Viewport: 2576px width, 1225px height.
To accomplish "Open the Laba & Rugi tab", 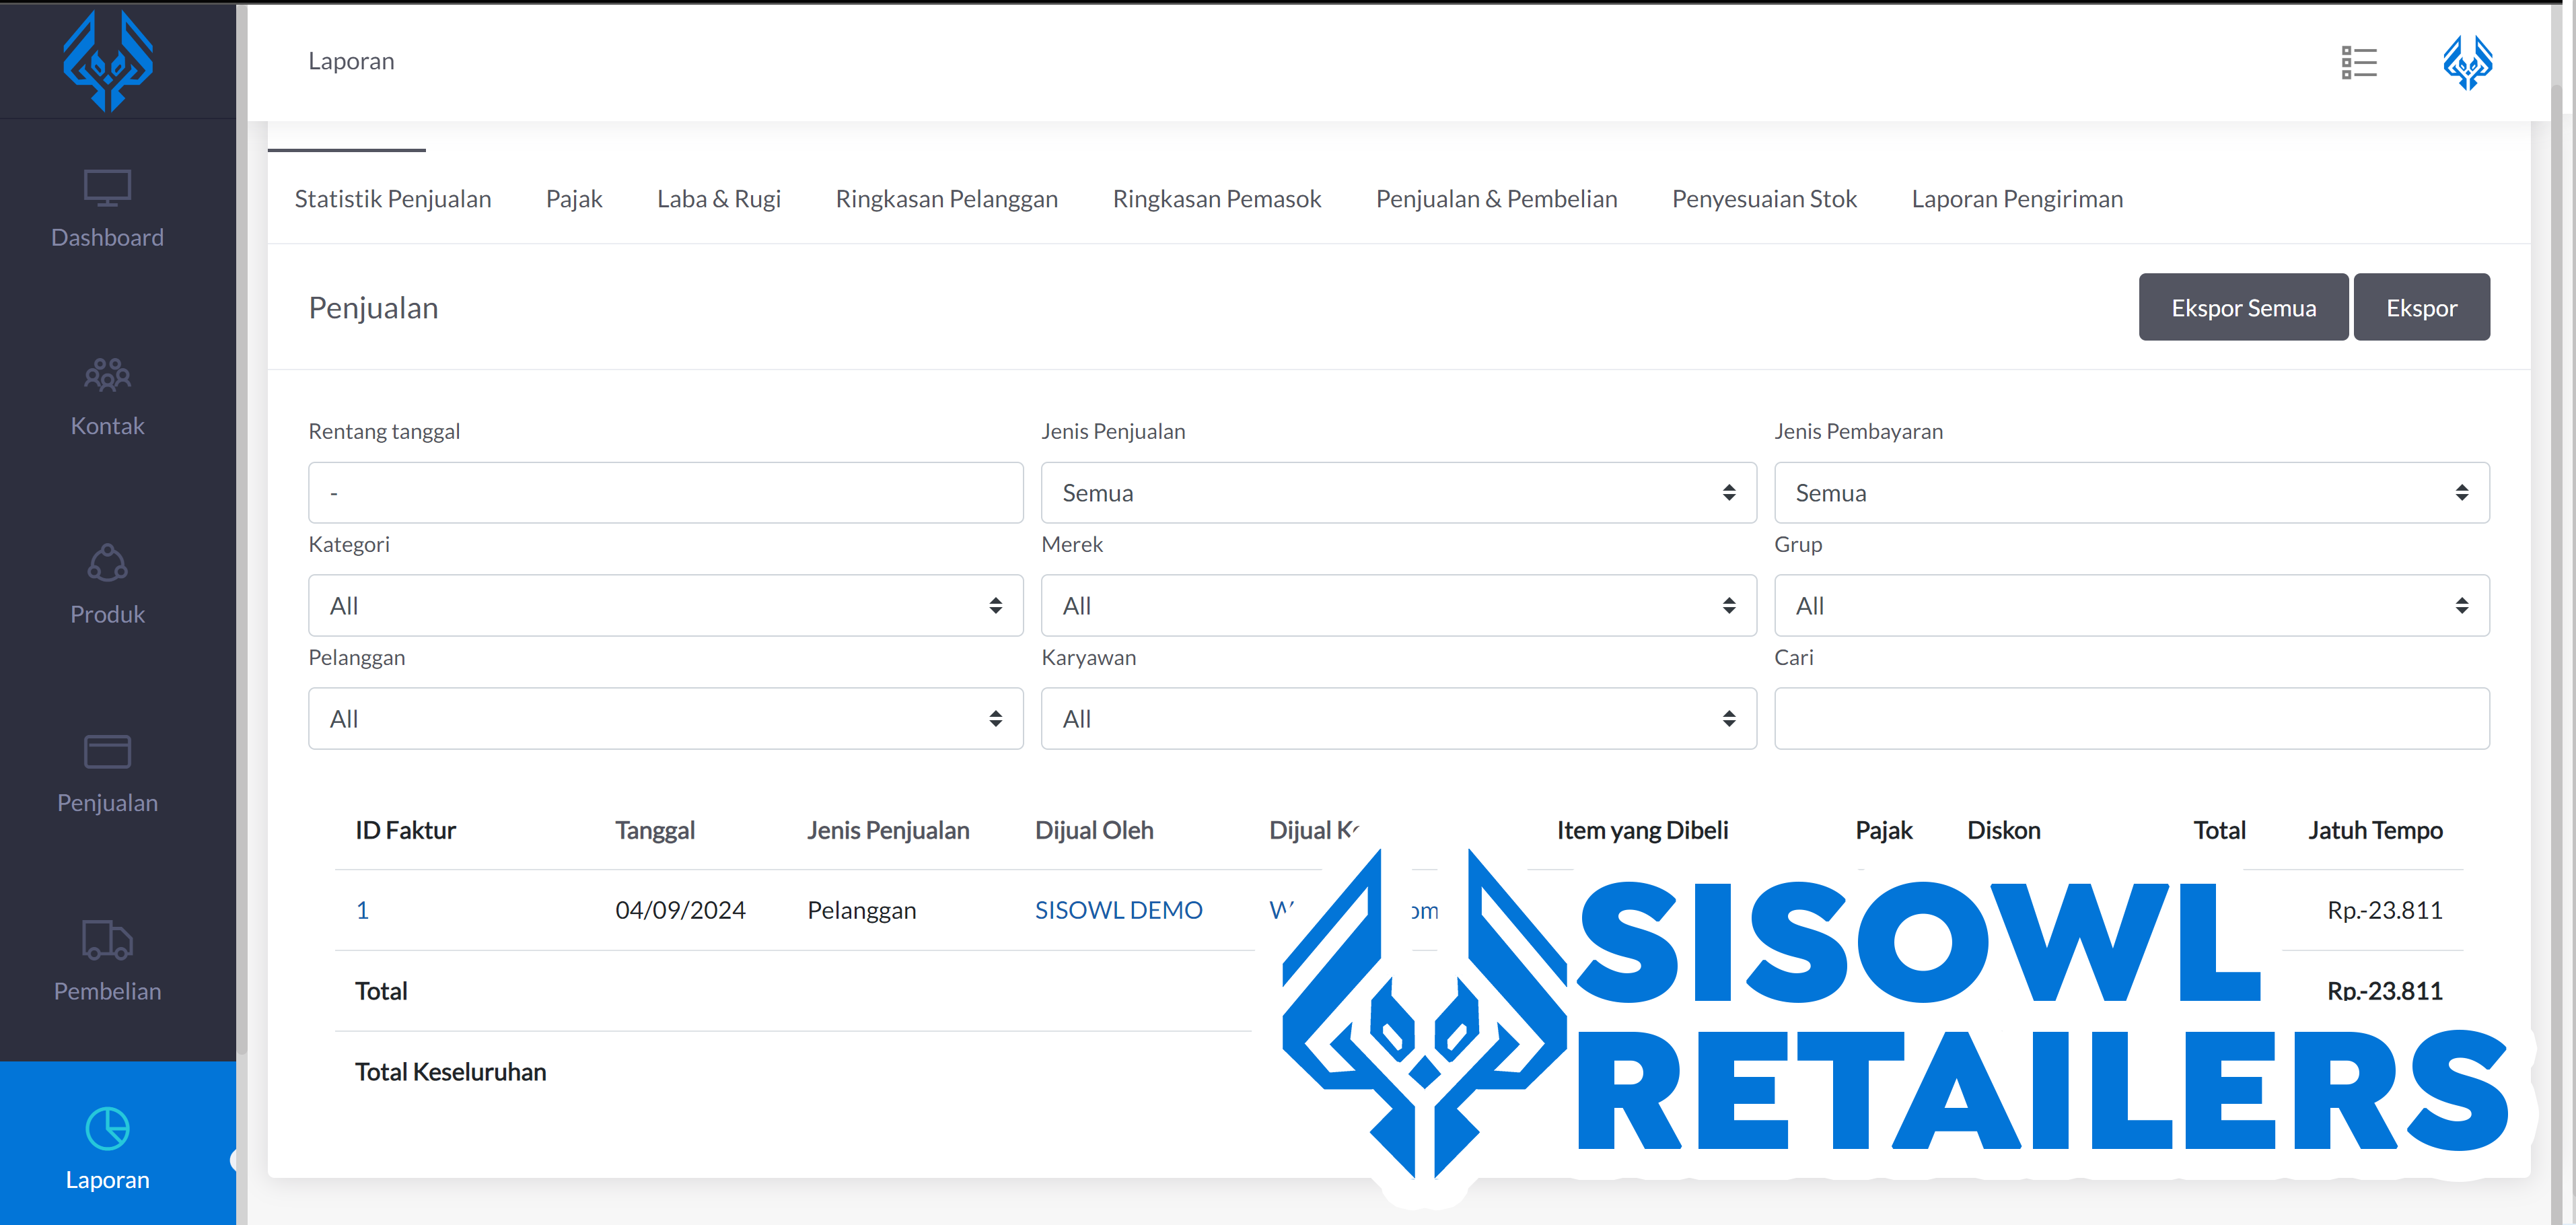I will coord(719,199).
